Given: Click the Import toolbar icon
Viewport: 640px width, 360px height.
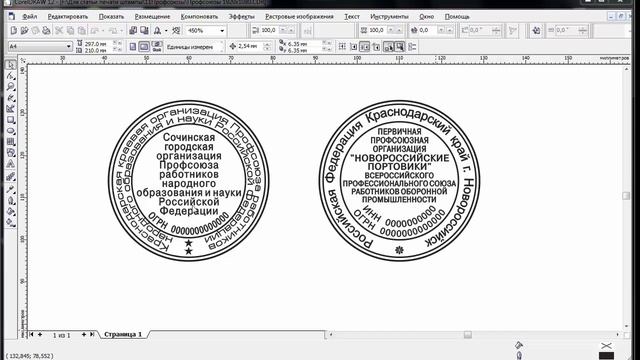Looking at the screenshot, I should point(133,31).
